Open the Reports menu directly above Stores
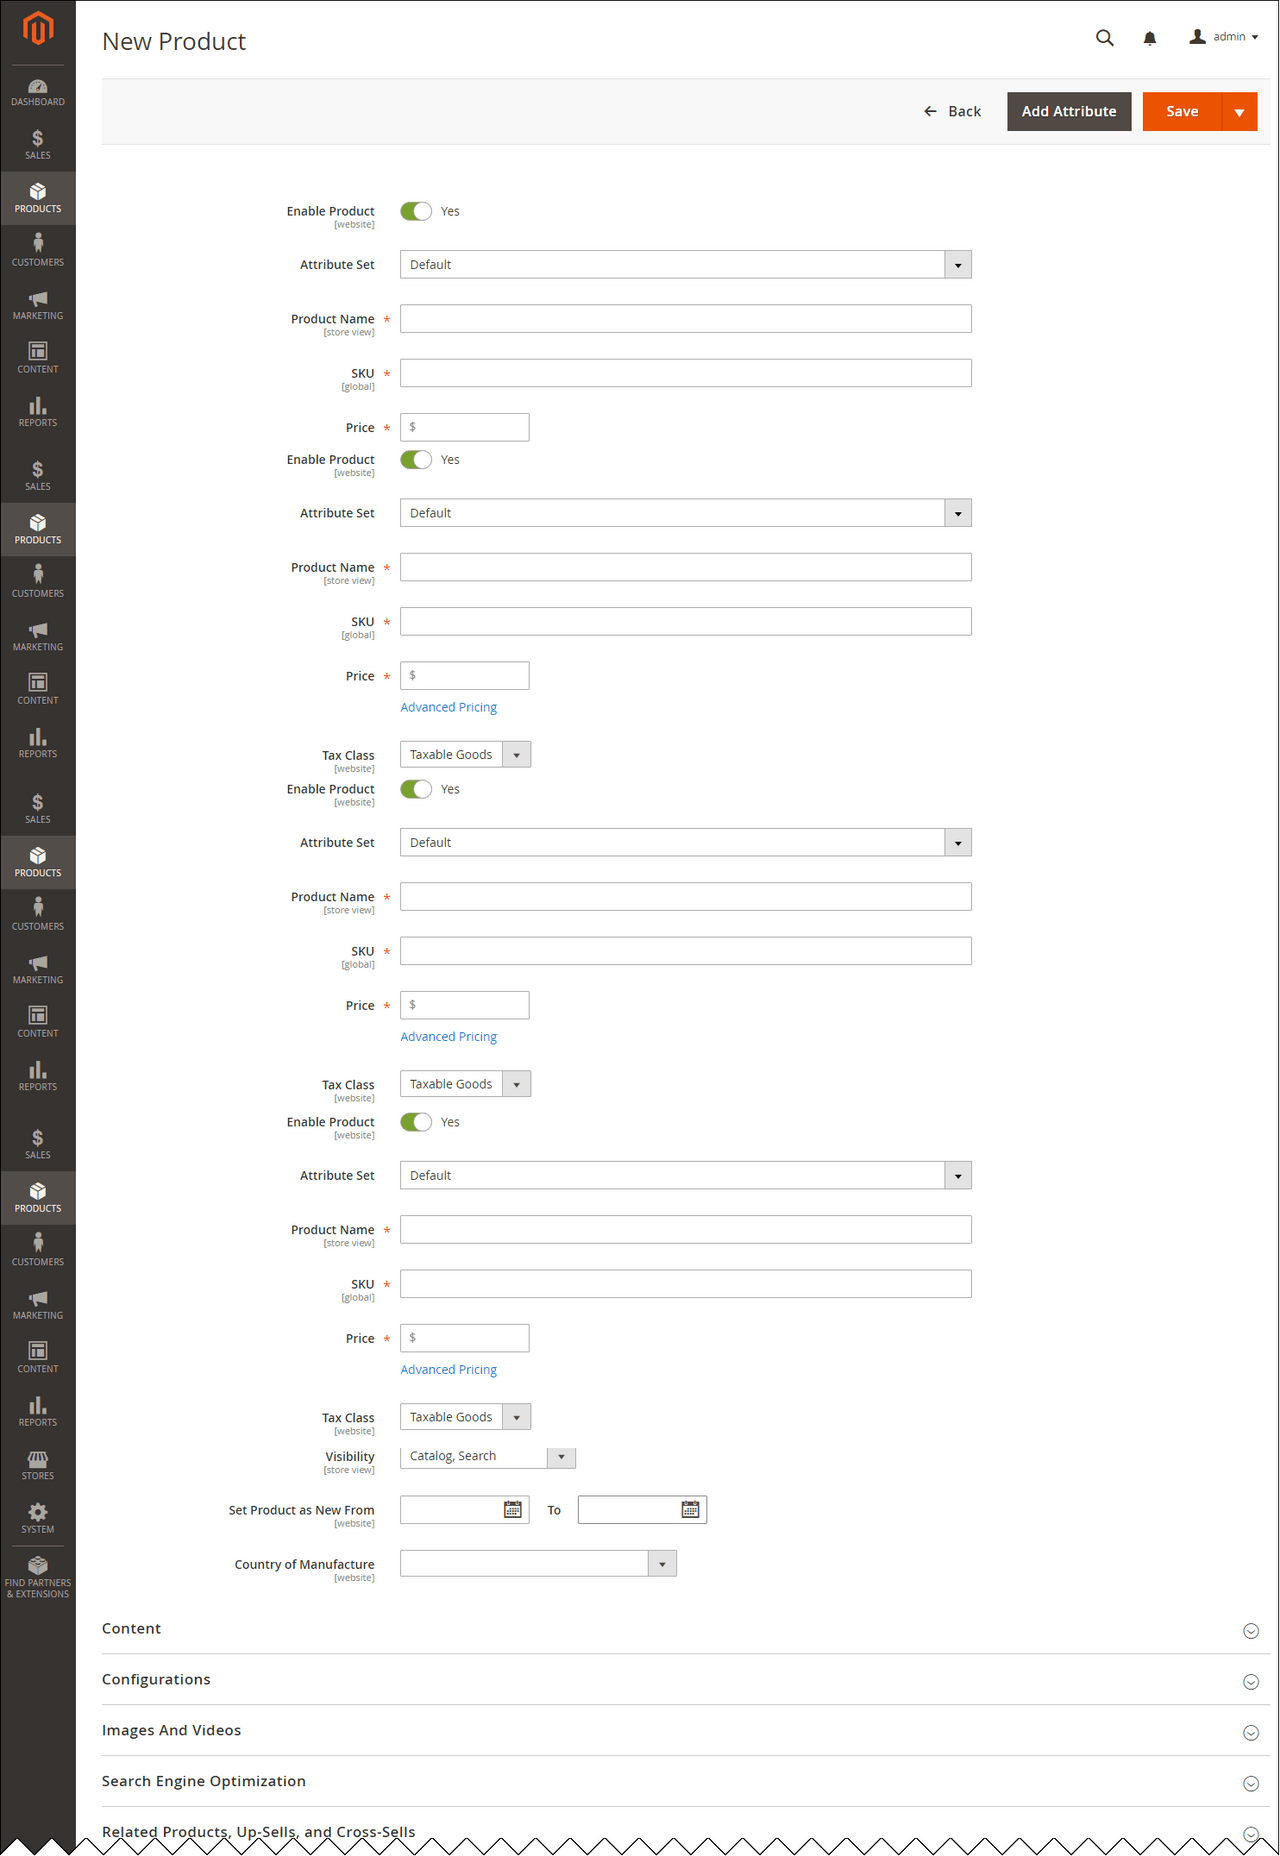 38,1412
